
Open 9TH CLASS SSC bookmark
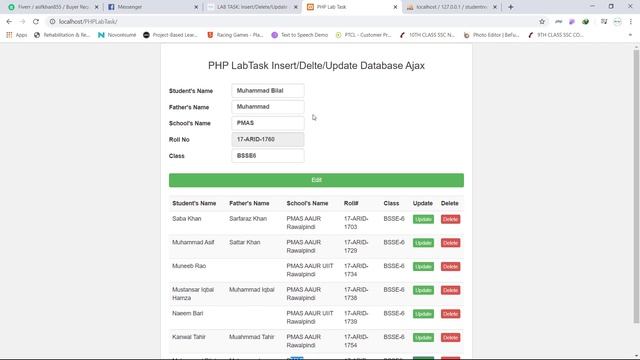pyautogui.click(x=556, y=35)
